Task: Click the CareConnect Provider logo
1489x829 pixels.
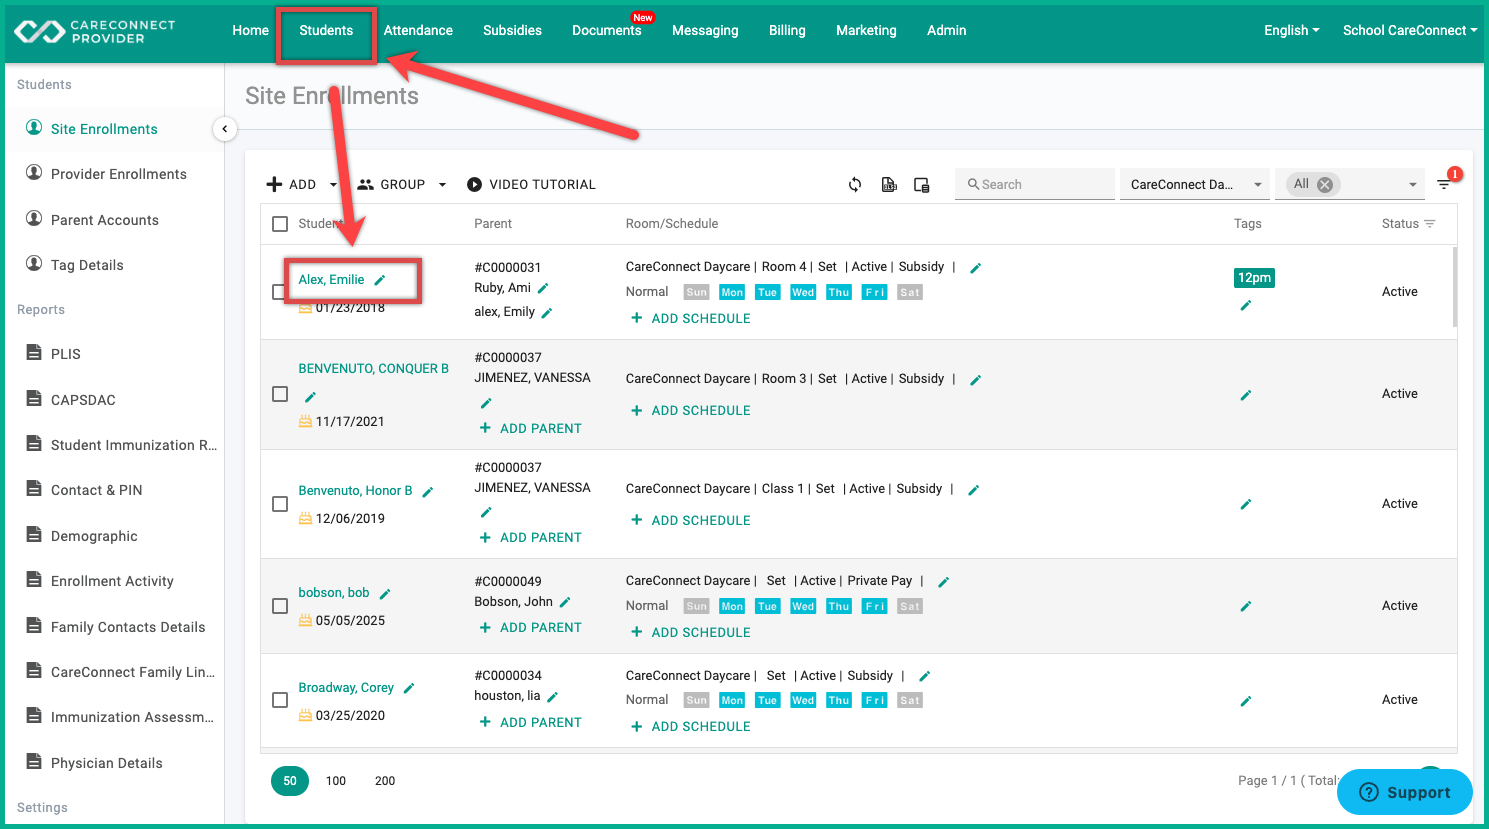Action: 95,32
